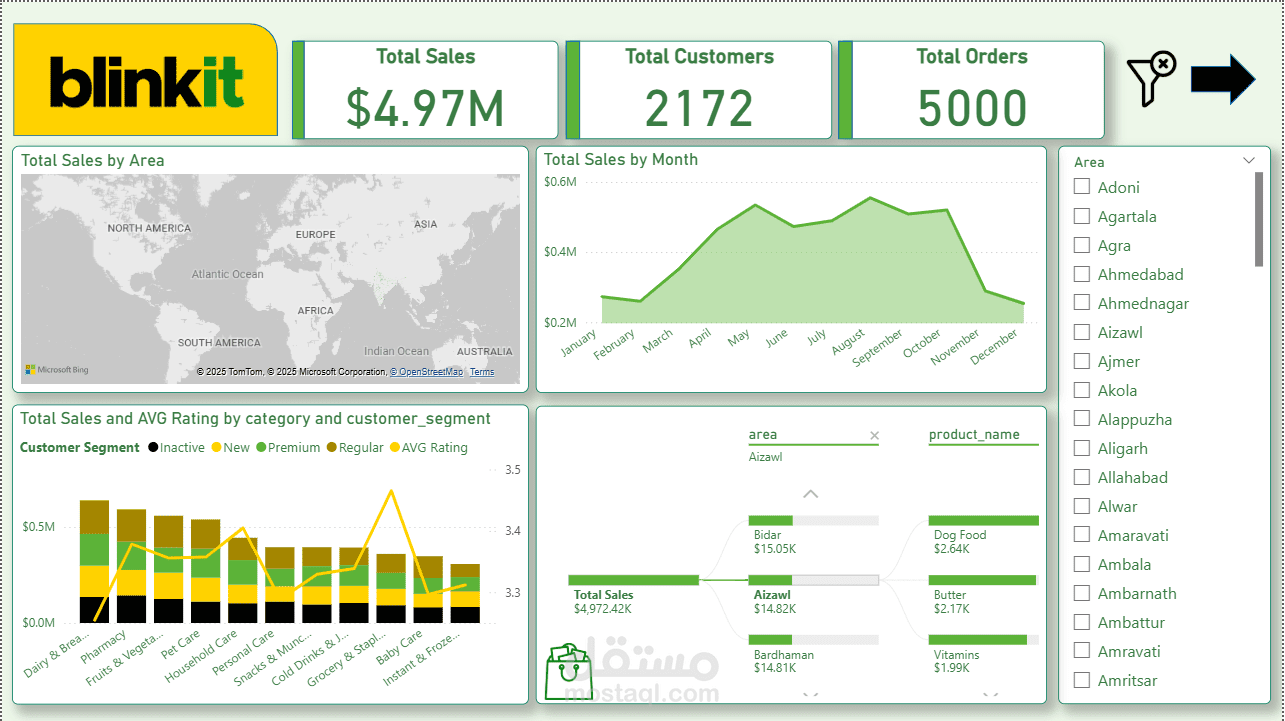Click the Pharmacy stacked bar
This screenshot has width=1285, height=721.
click(131, 566)
